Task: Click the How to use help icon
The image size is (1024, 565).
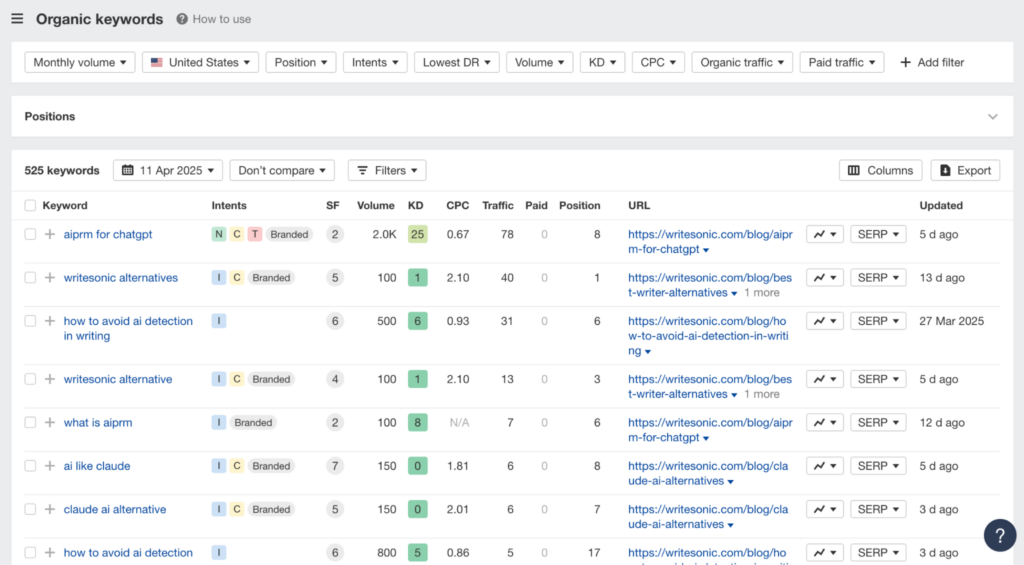Action: tap(182, 19)
